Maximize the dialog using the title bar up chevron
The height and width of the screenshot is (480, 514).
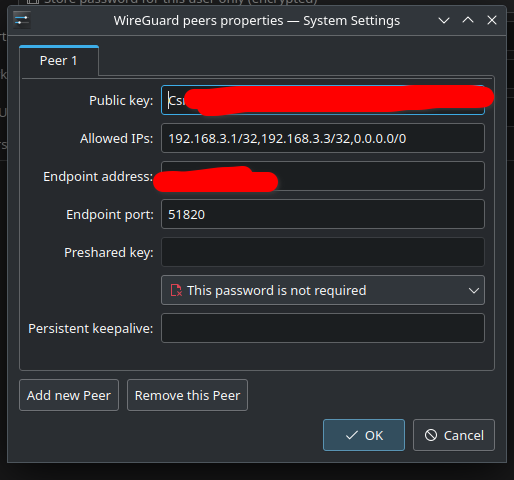click(468, 20)
